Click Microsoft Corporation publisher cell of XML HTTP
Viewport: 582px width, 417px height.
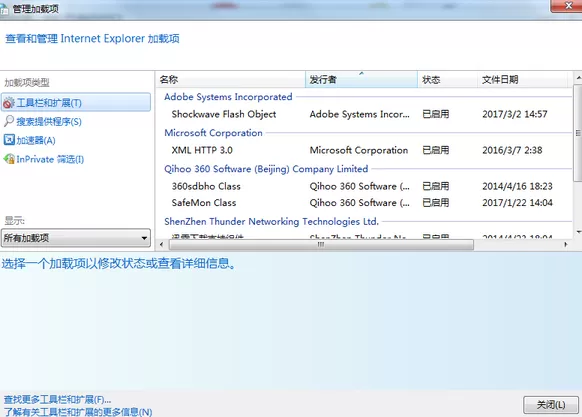[x=359, y=150]
